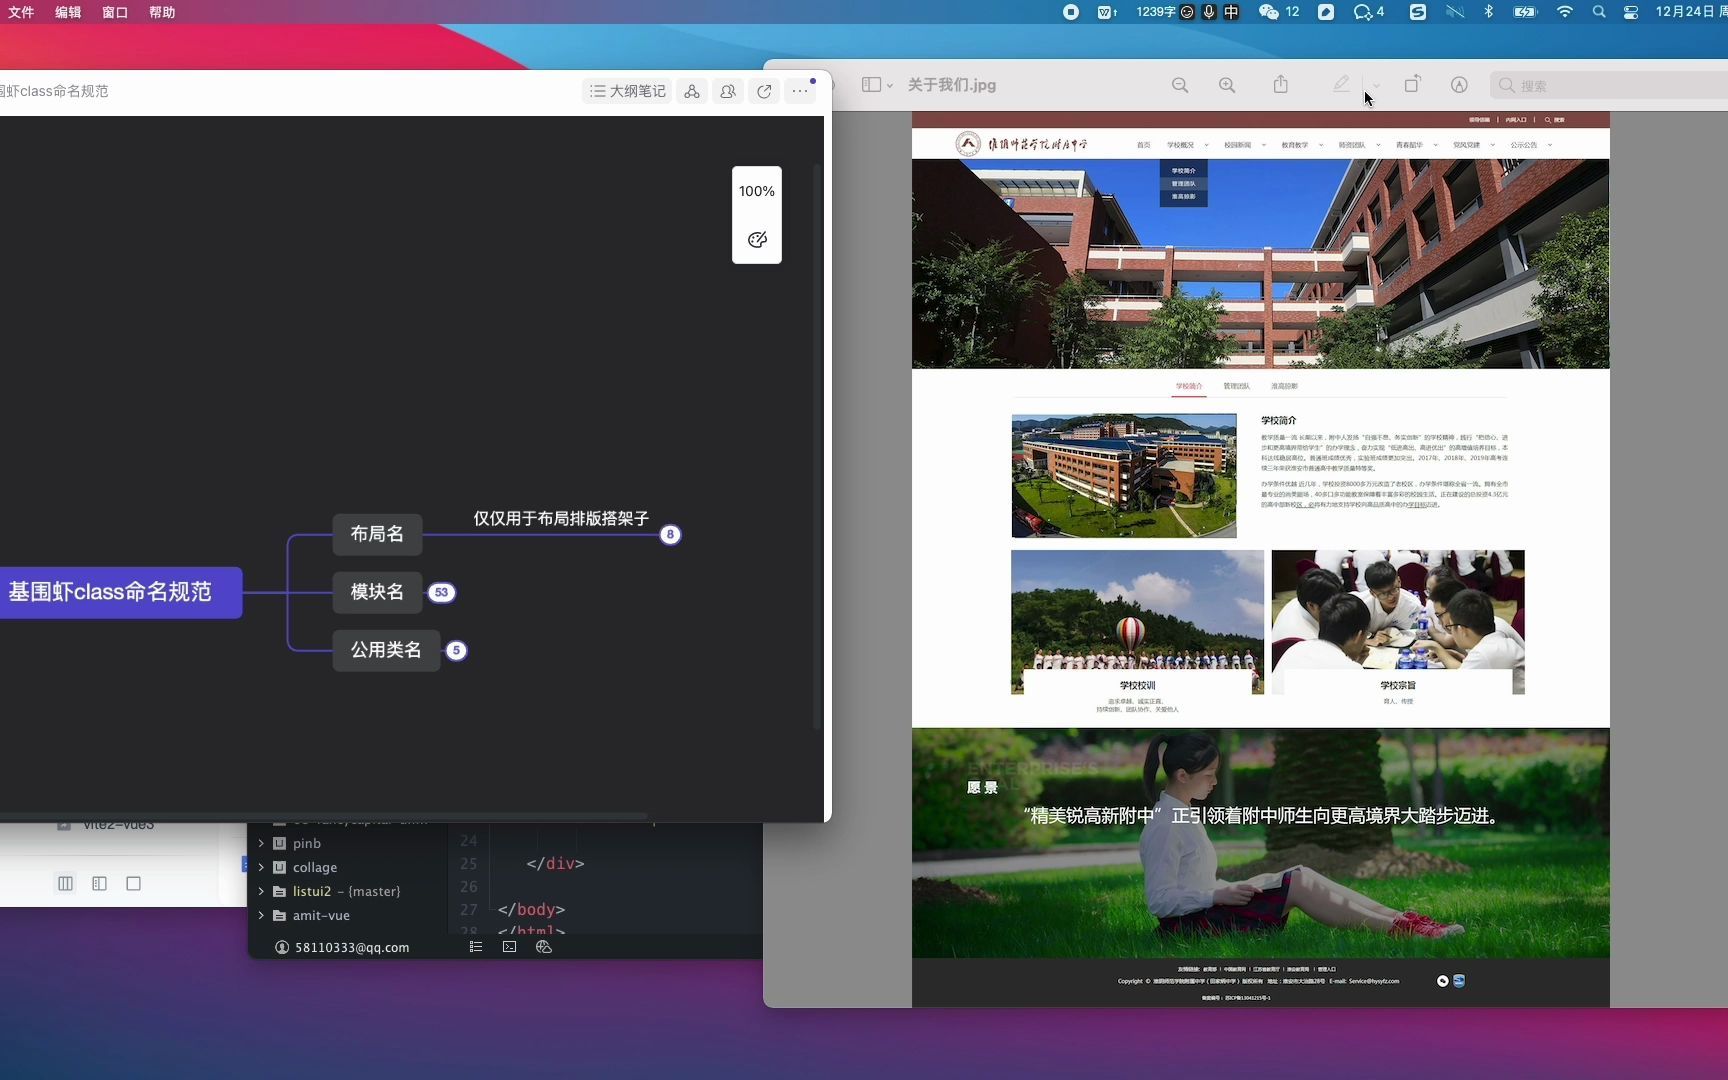Open the 文件 menu in menu bar
1728x1080 pixels.
click(x=21, y=12)
